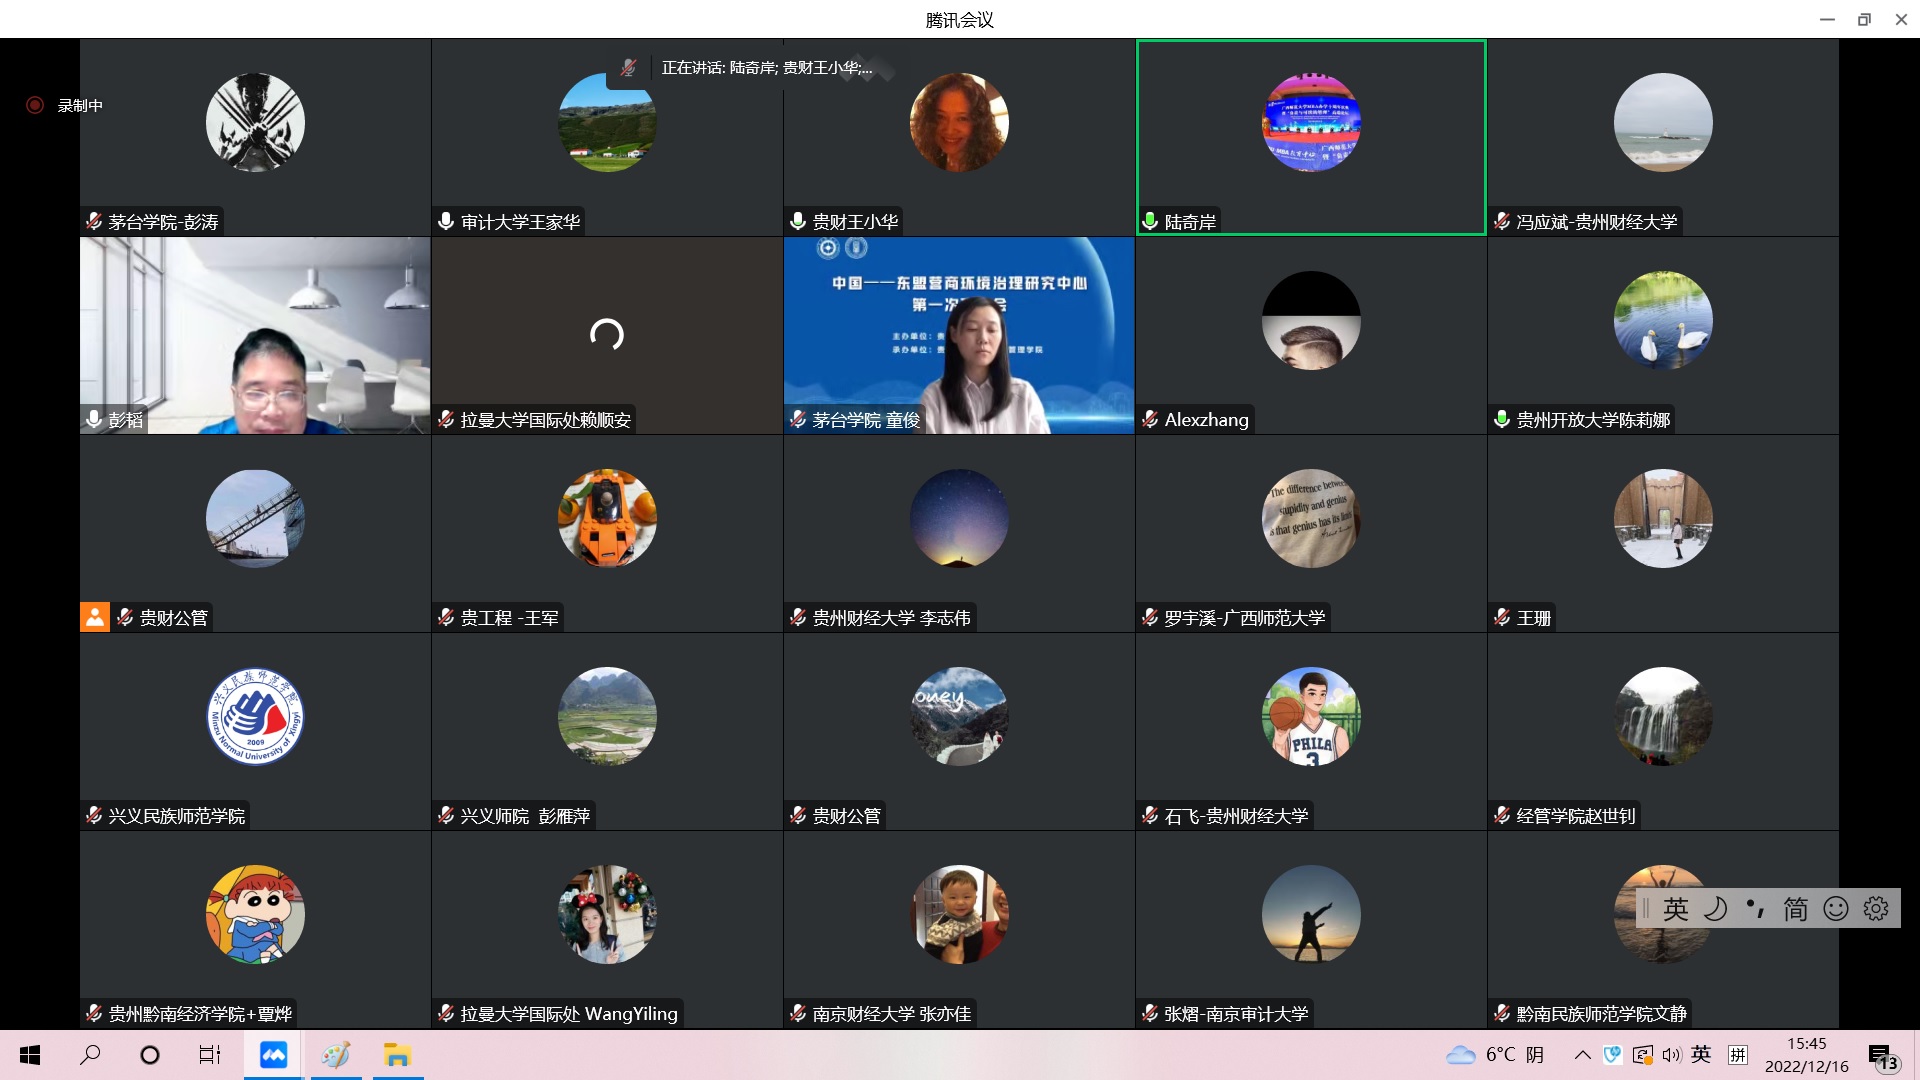
Task: Open the Windows Start menu
Action: coord(30,1055)
